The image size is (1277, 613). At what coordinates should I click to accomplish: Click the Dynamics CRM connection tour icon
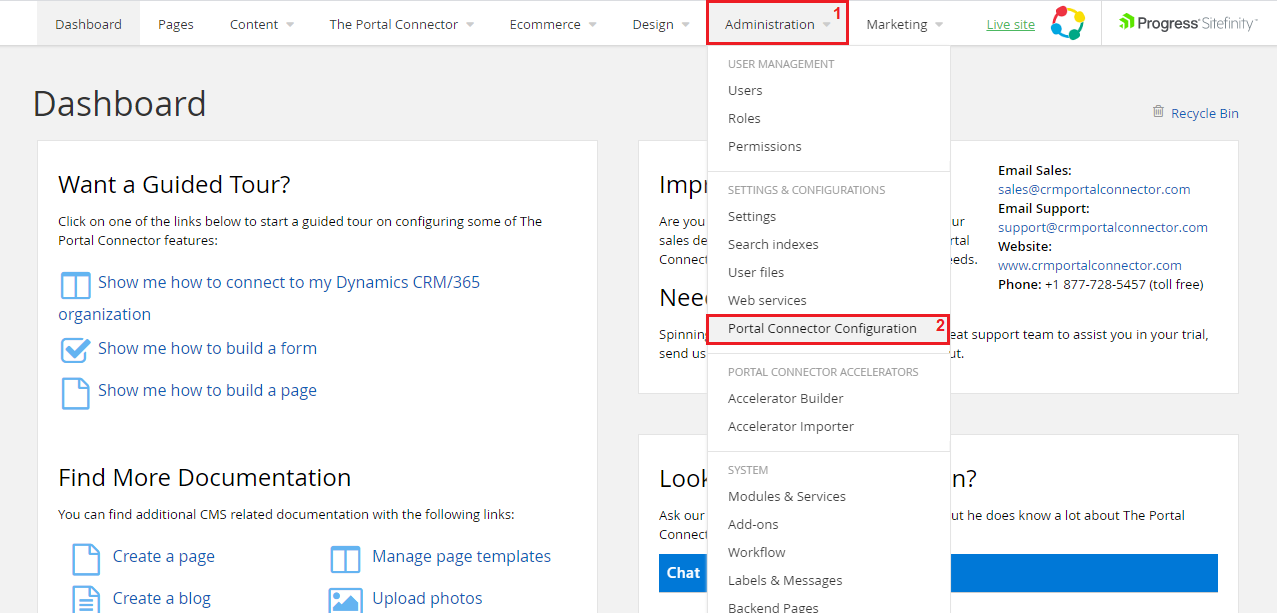click(x=76, y=285)
